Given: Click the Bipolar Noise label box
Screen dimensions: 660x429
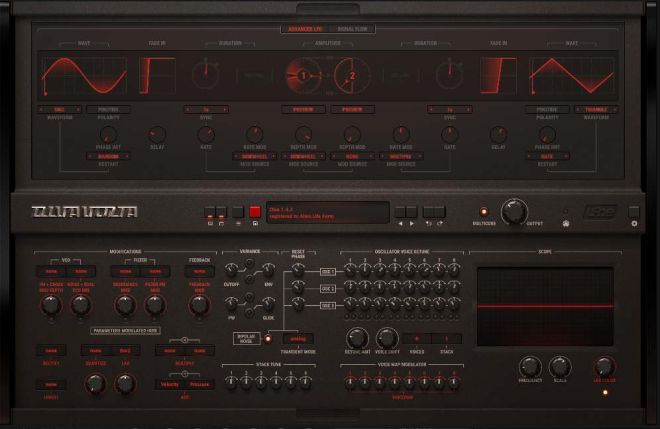Looking at the screenshot, I should tap(247, 339).
